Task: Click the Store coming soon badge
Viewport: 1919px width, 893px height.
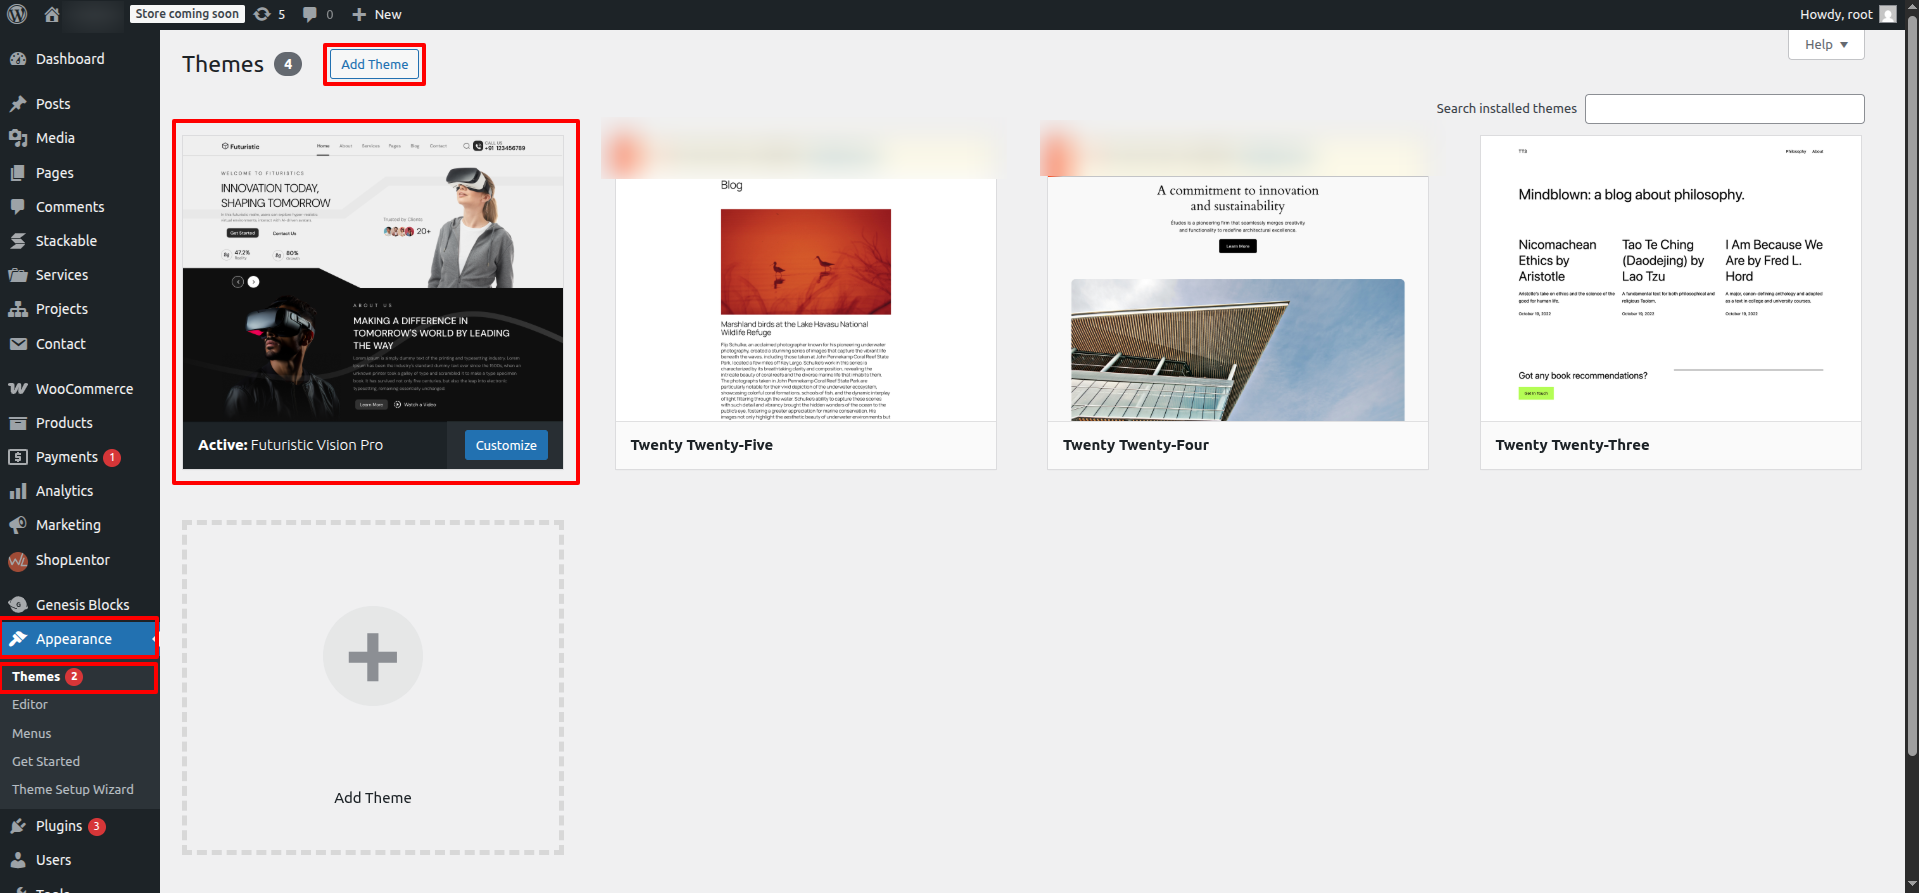Action: [x=187, y=14]
